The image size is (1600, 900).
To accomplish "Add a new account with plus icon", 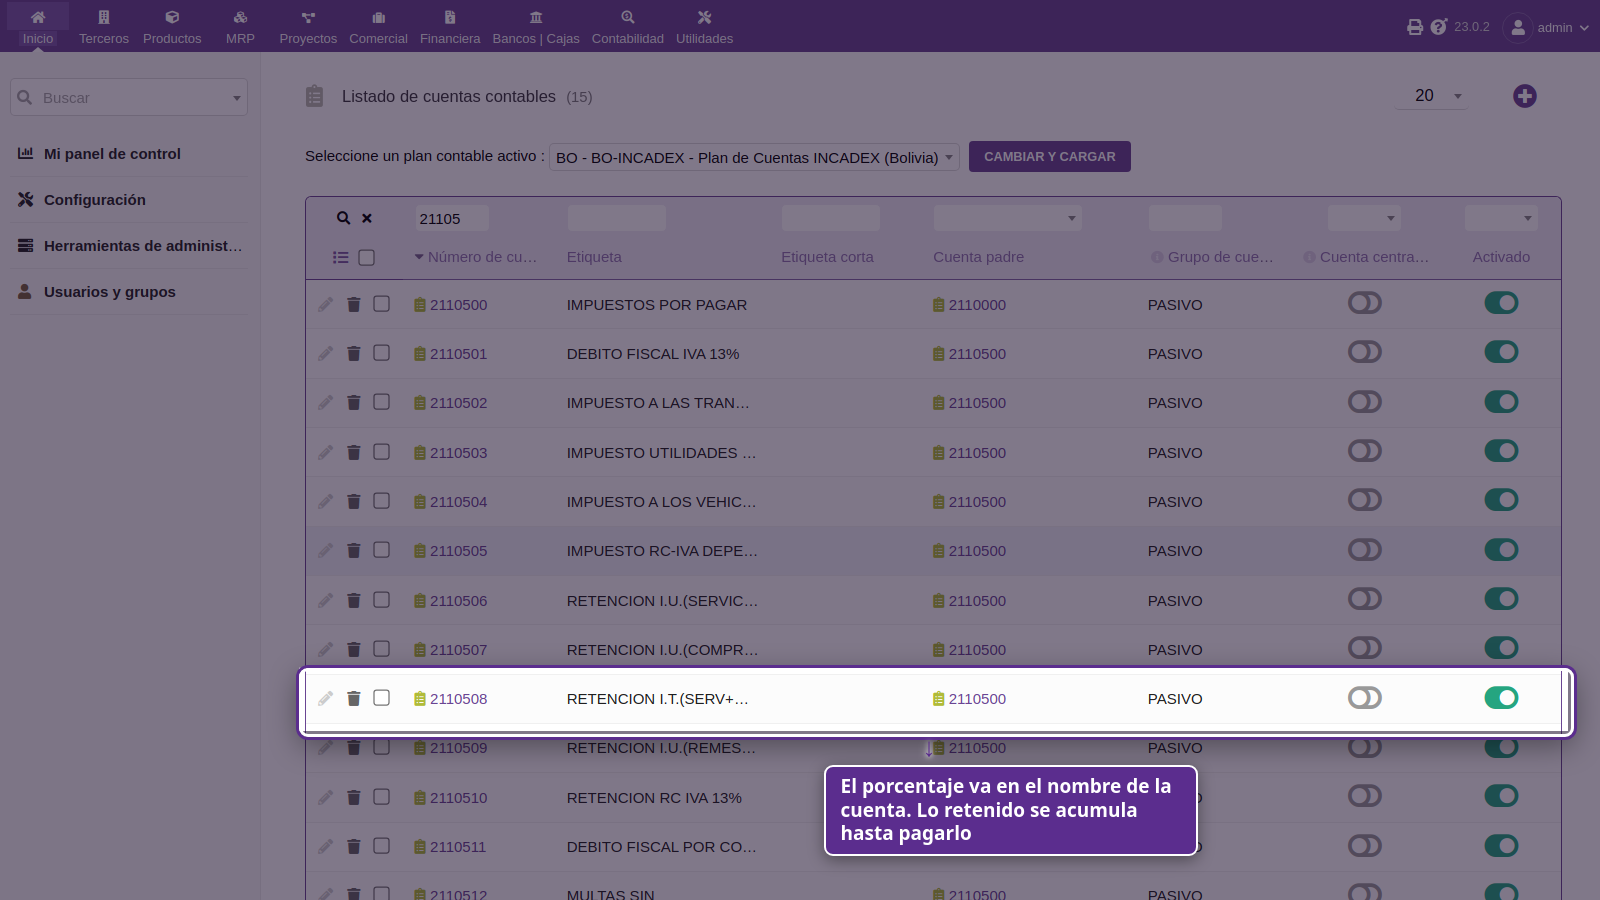I will click(1525, 96).
